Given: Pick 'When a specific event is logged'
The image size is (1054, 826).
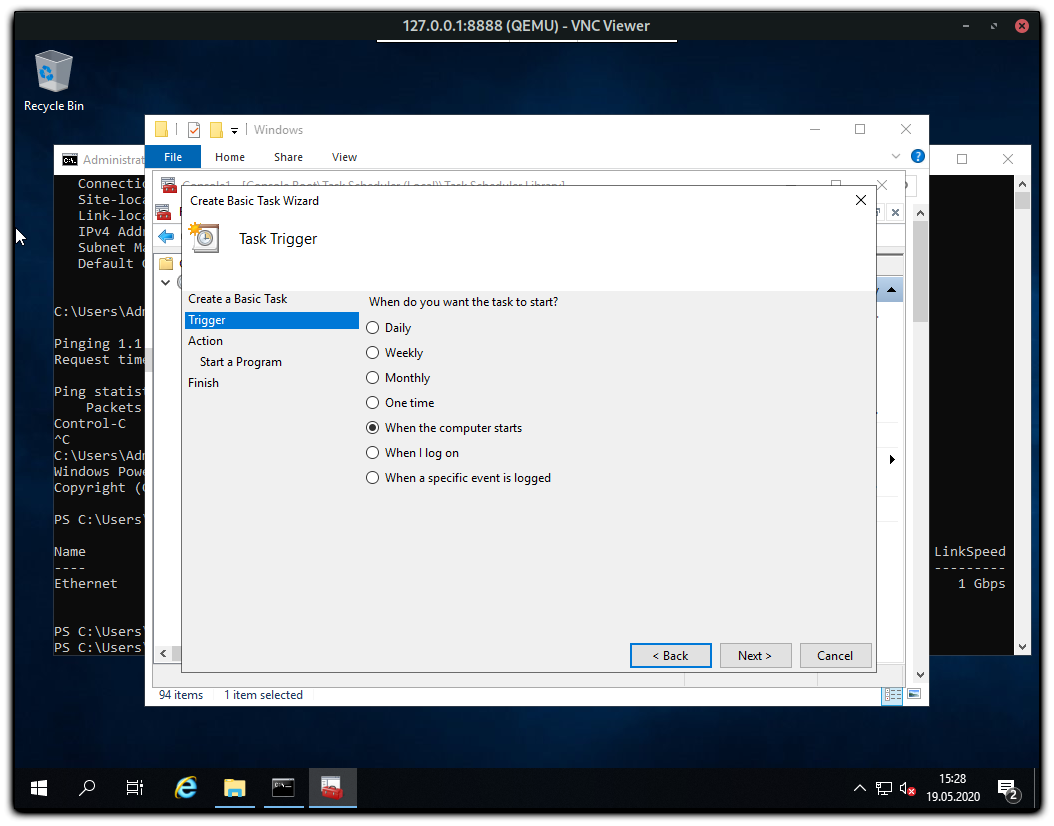Looking at the screenshot, I should pos(373,478).
